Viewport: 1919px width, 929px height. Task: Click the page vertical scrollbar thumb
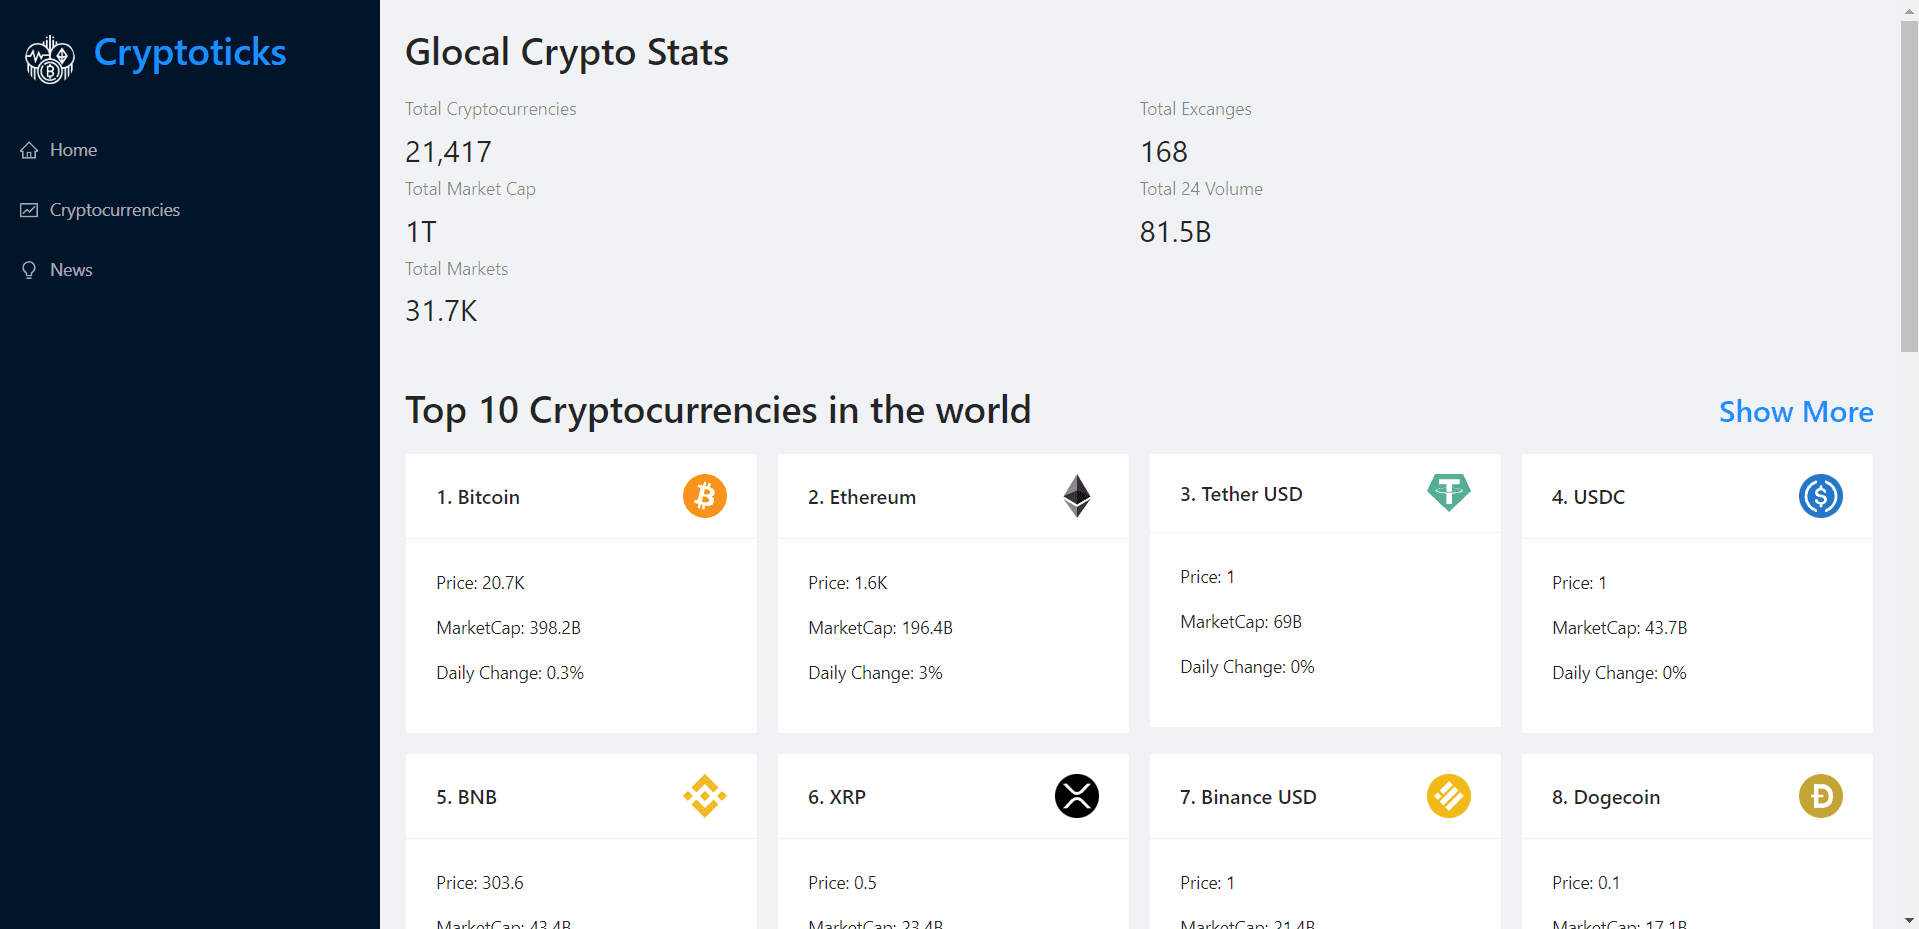click(x=1909, y=186)
